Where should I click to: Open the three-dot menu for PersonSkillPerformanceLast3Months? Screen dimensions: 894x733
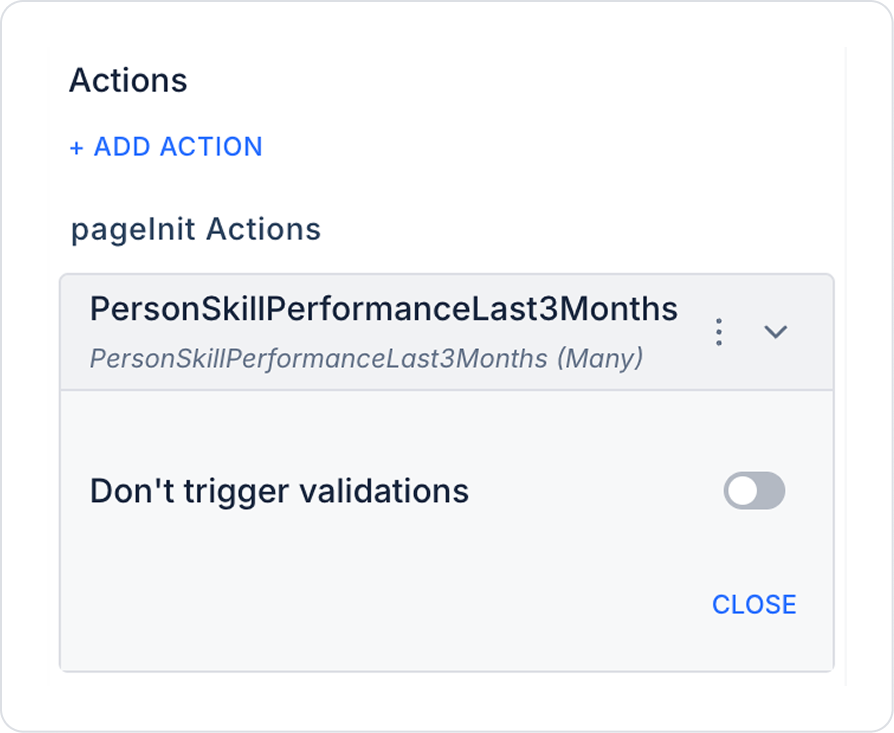click(x=719, y=332)
